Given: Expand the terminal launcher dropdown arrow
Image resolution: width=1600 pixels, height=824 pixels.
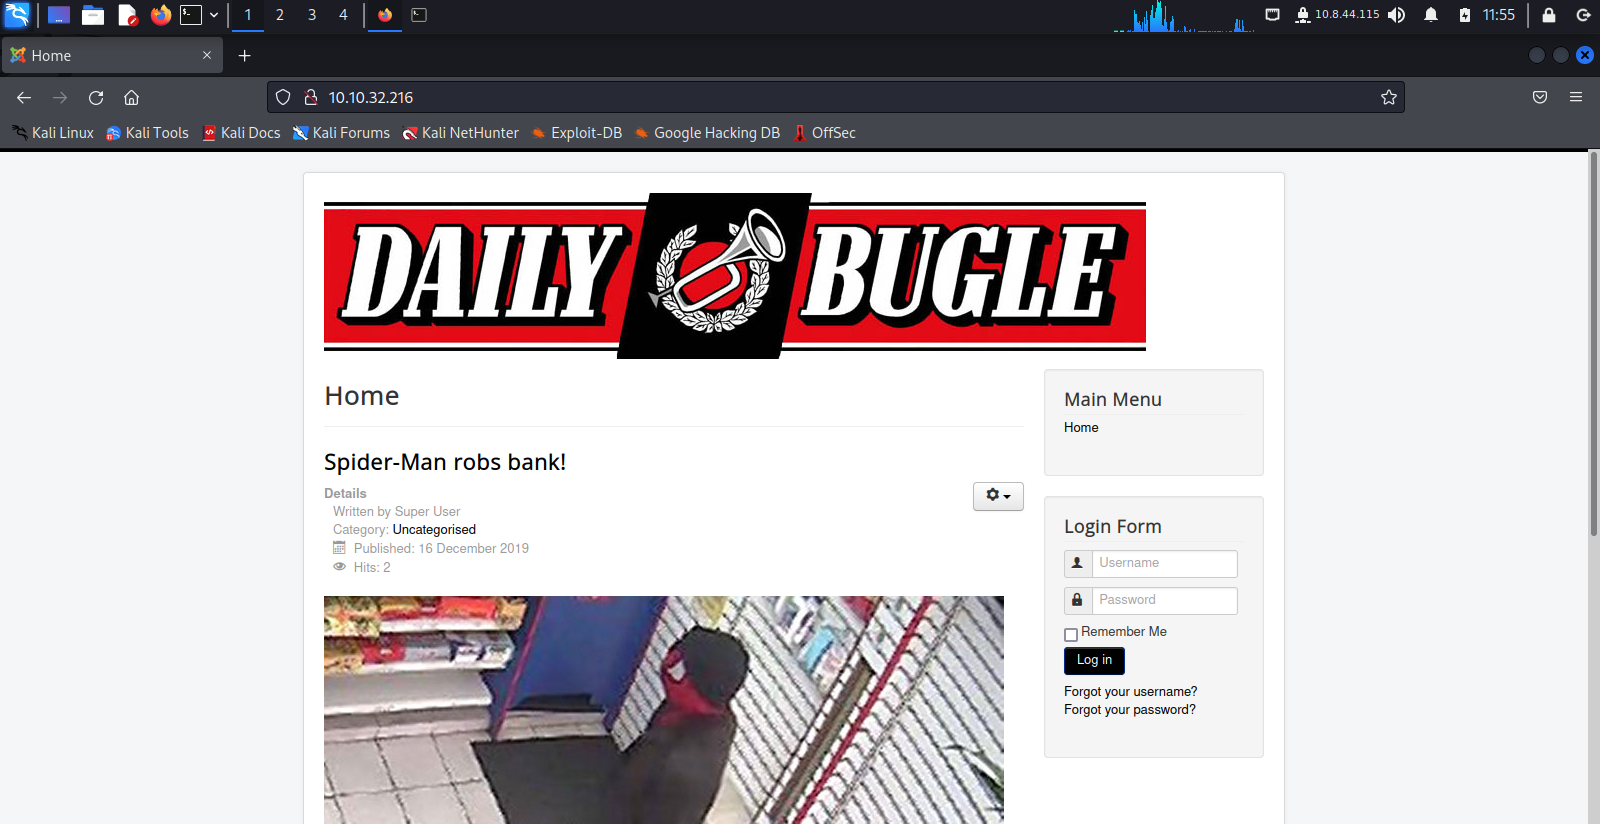Looking at the screenshot, I should click(214, 15).
